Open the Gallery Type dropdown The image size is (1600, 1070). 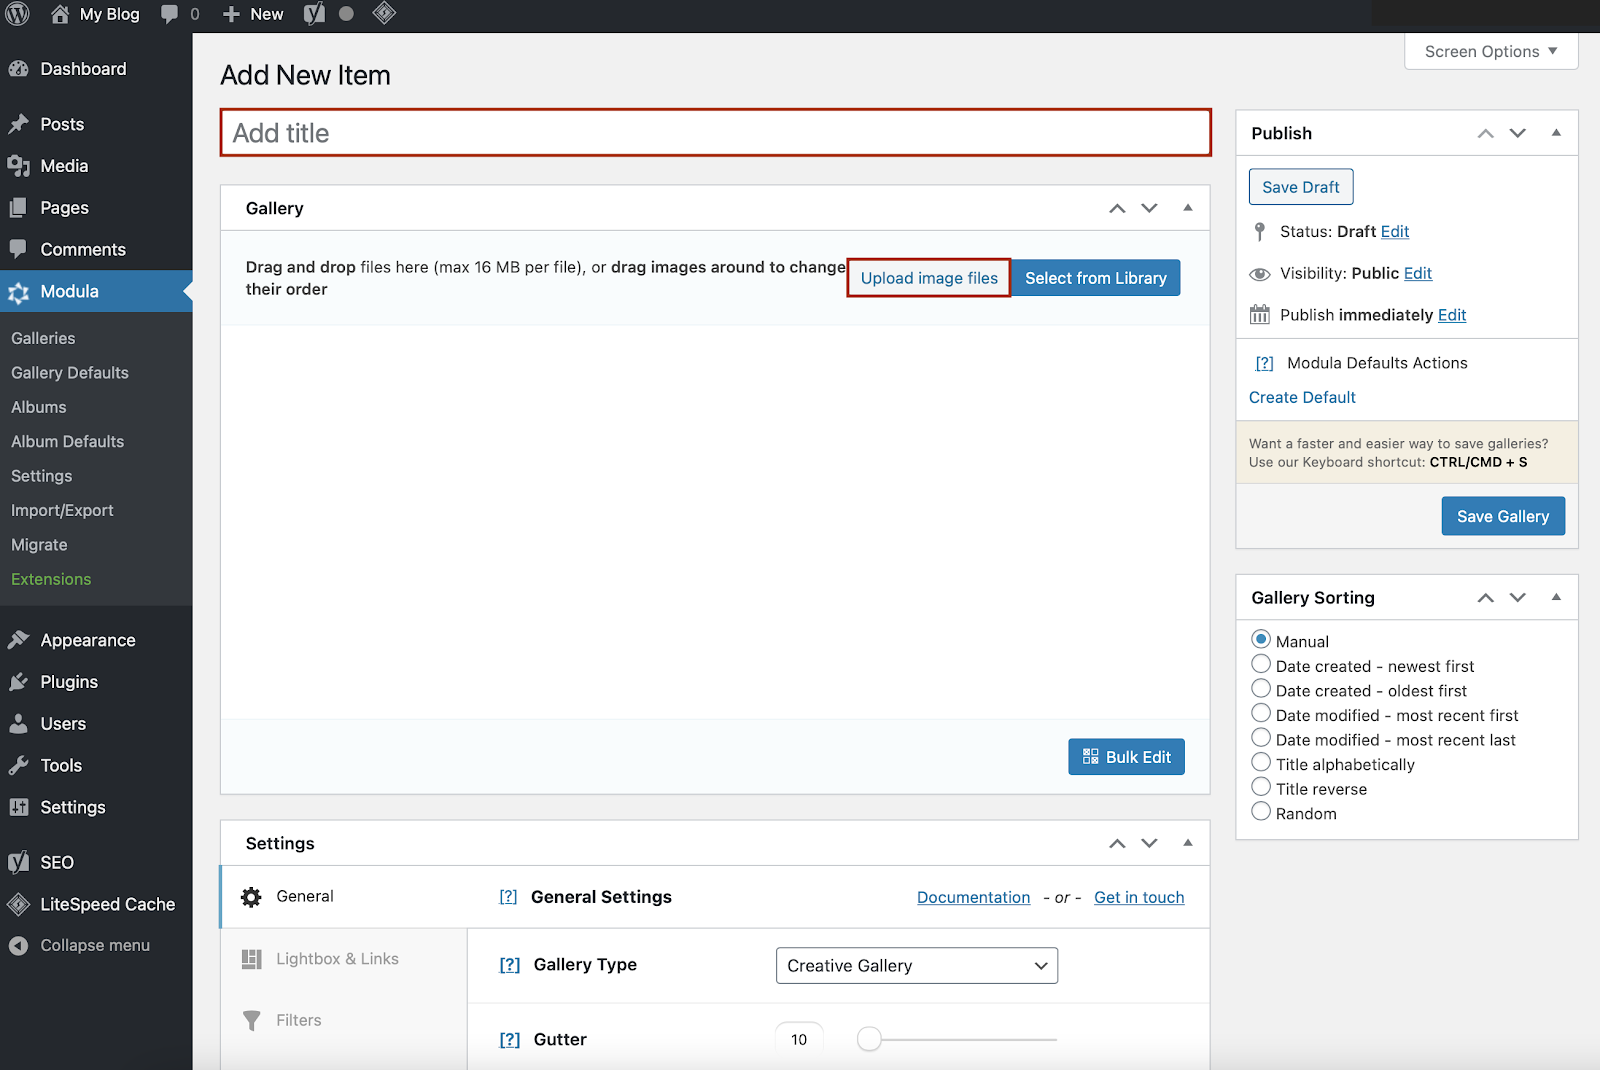click(x=917, y=966)
